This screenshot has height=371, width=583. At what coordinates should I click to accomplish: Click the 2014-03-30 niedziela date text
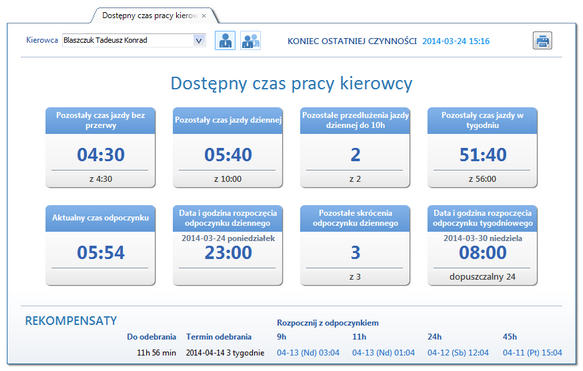[x=483, y=238]
